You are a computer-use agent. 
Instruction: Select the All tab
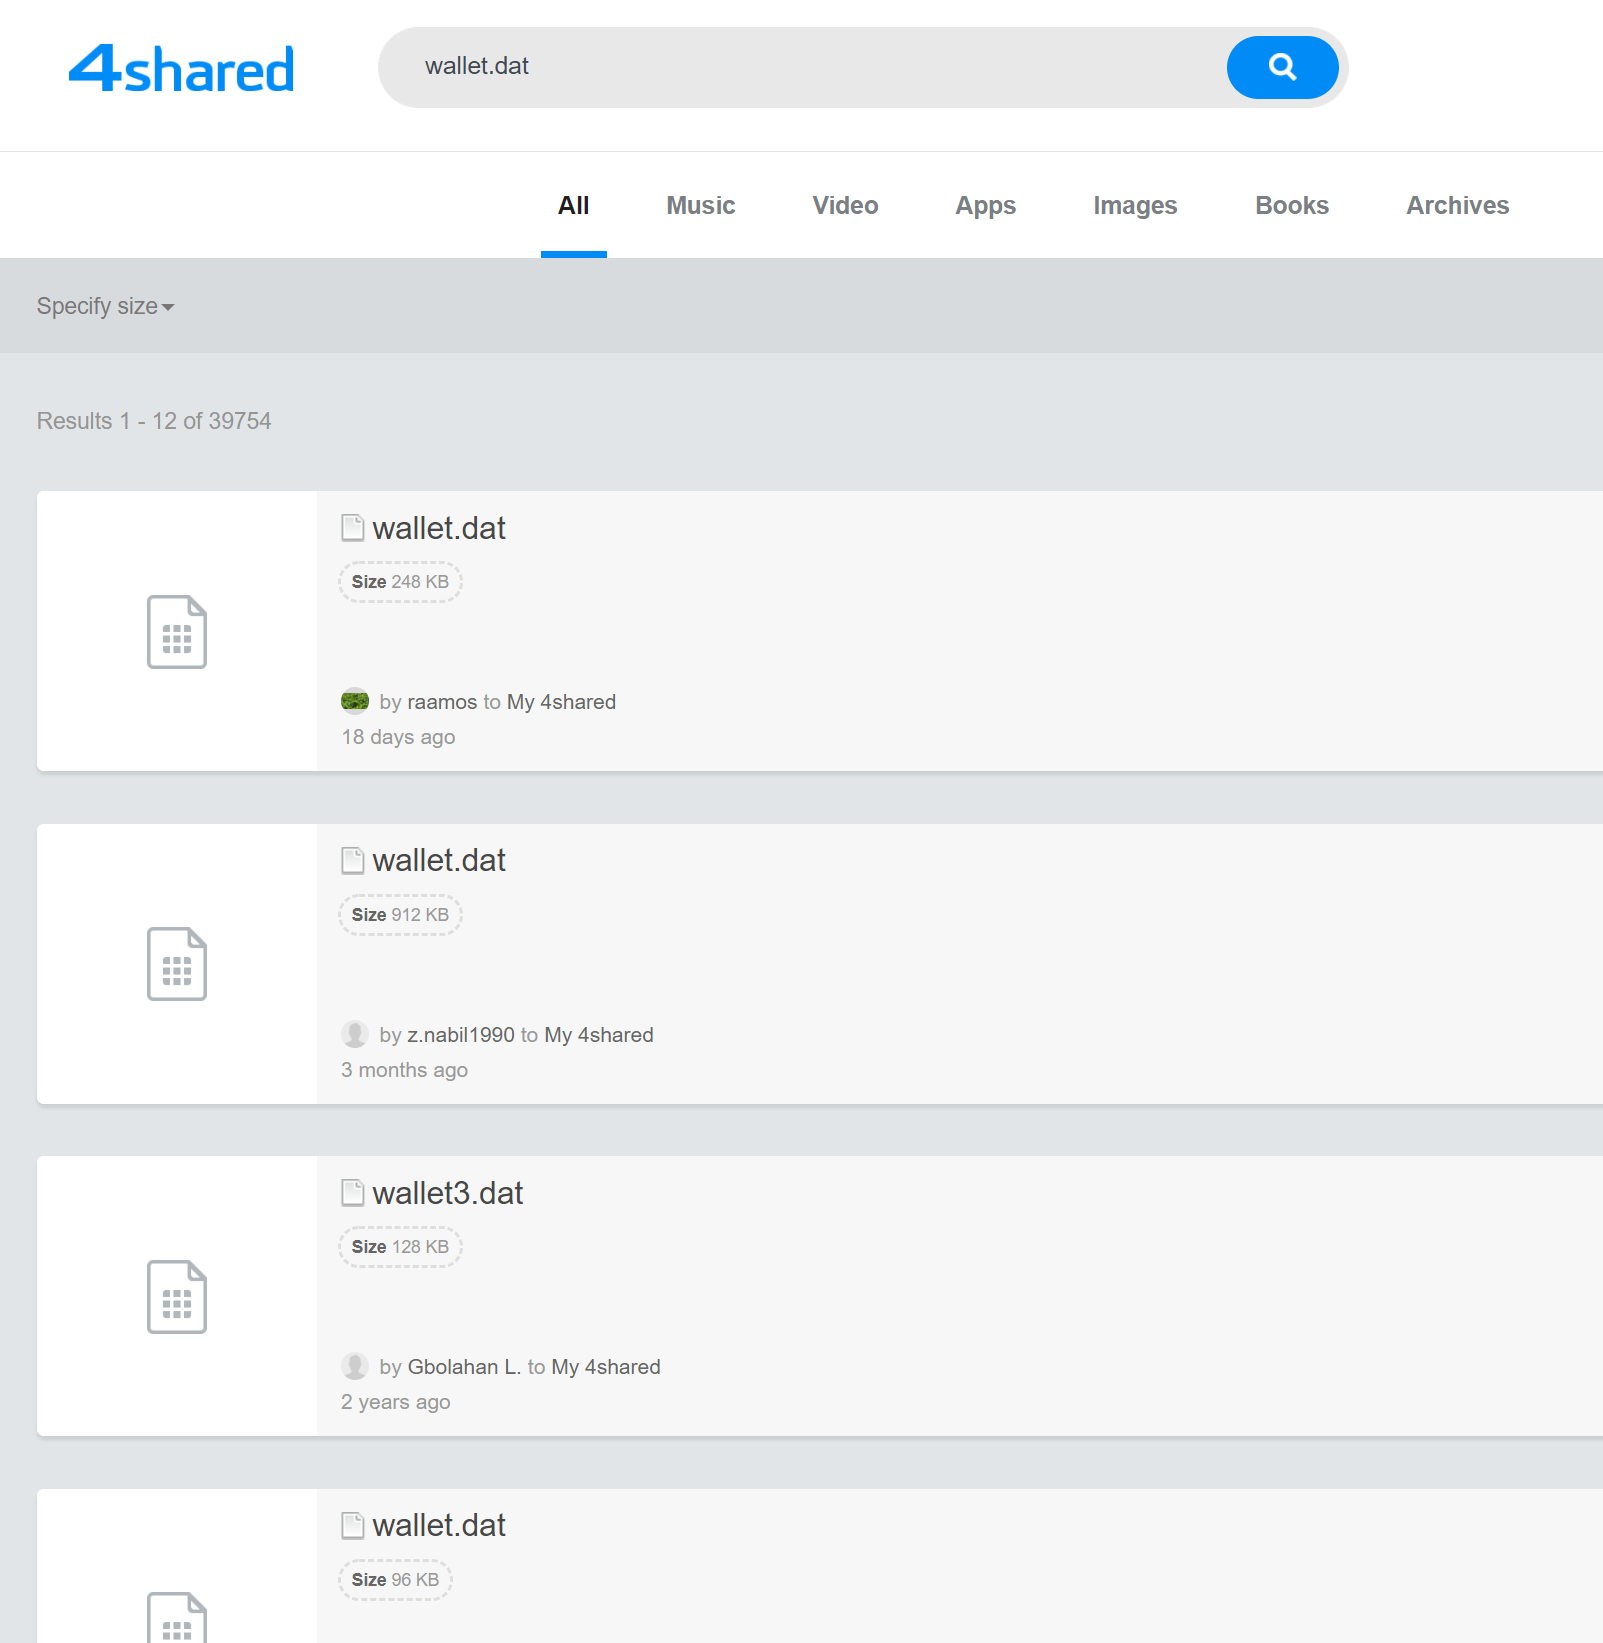point(573,205)
